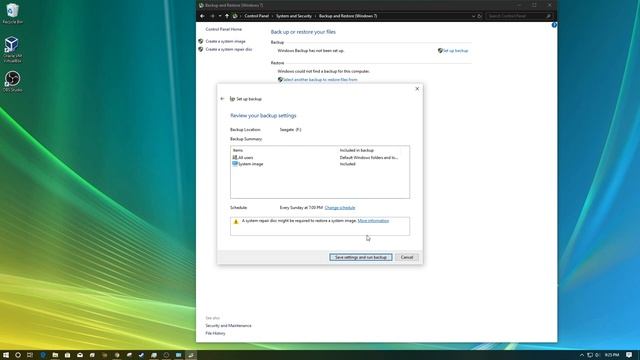Open the Store icon on taskbar
Image resolution: width=640 pixels, height=360 pixels.
pos(67,355)
